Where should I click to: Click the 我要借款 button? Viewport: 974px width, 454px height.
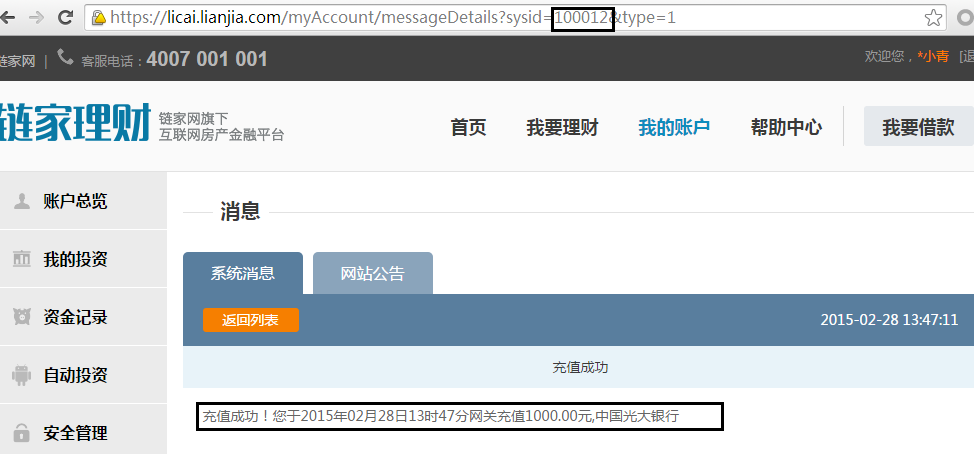point(918,126)
